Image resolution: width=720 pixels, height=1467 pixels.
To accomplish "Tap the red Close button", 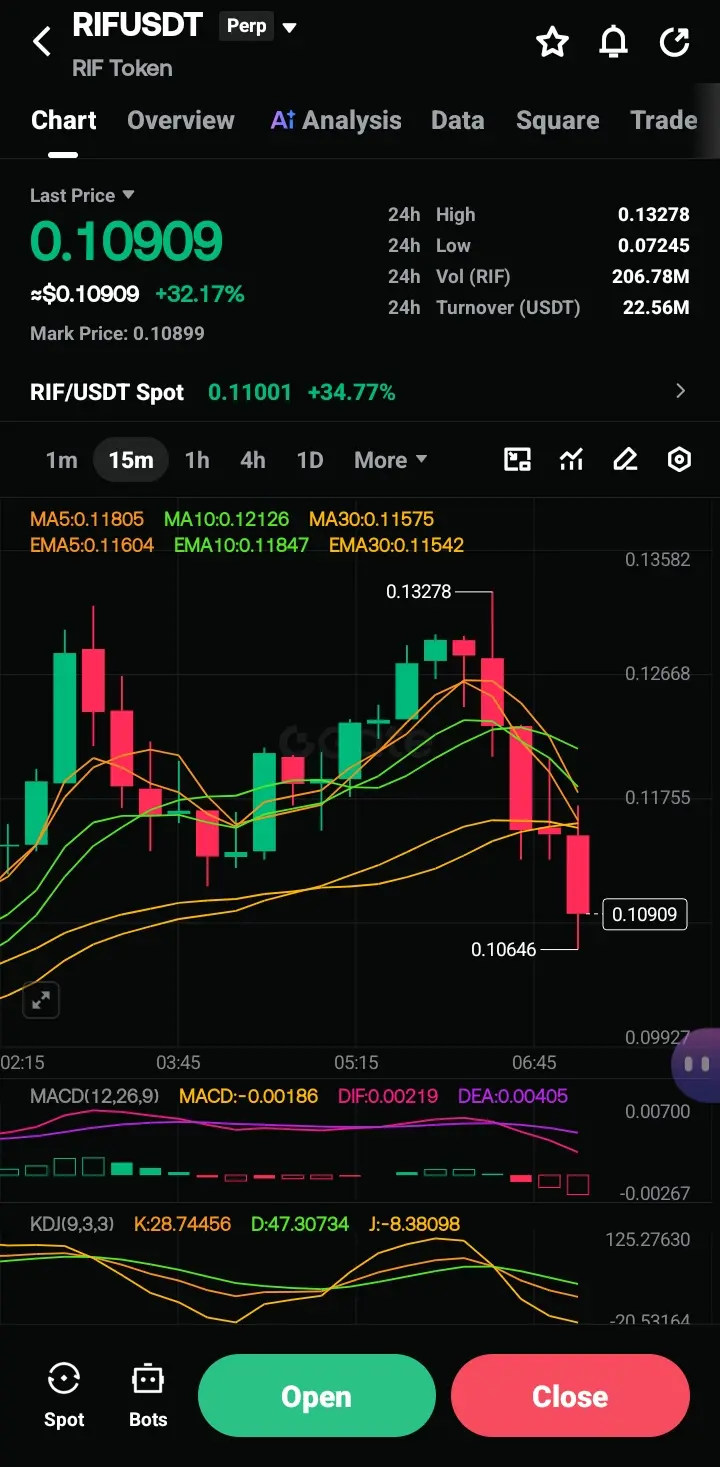I will click(x=570, y=1396).
